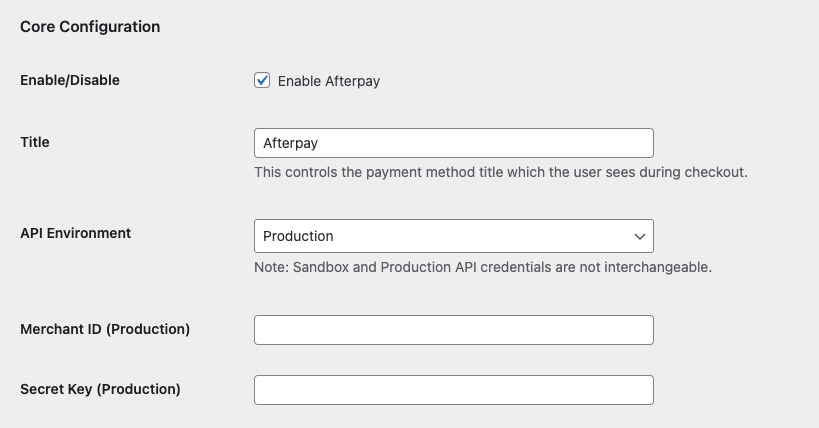Click the Secret Key (Production) label
The image size is (819, 428).
pos(100,388)
